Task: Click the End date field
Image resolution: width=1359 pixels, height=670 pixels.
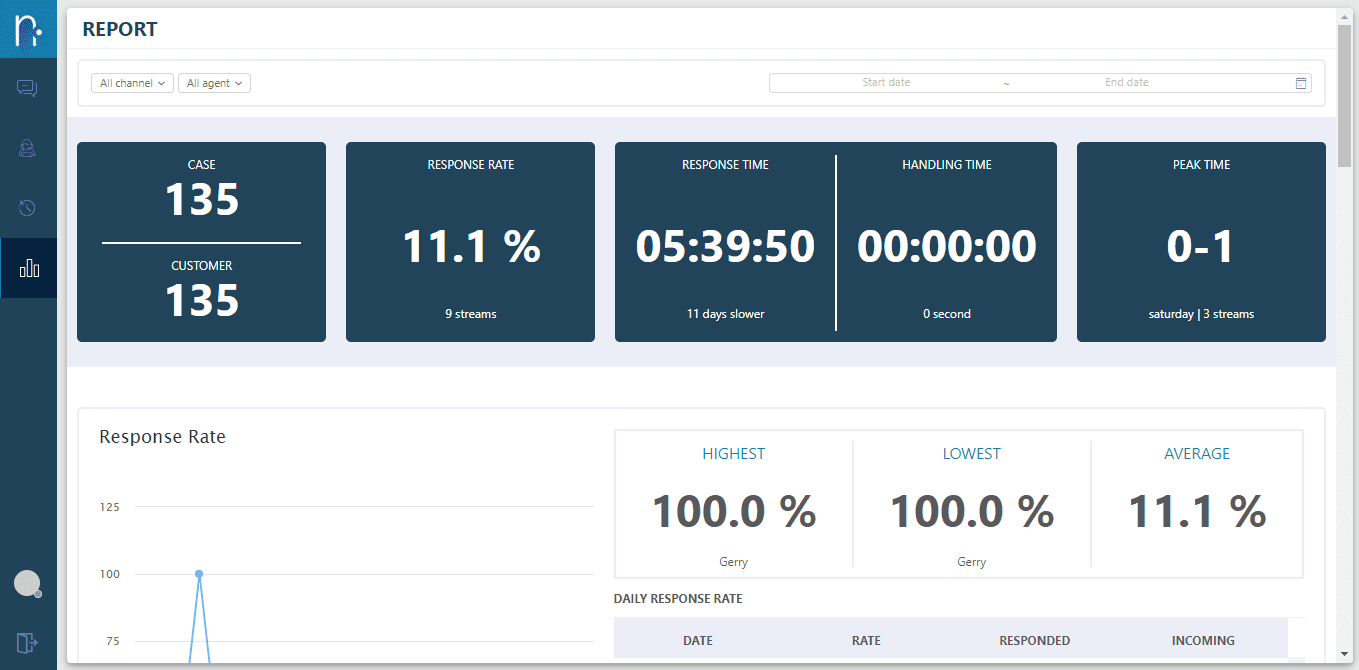Action: pyautogui.click(x=1127, y=83)
